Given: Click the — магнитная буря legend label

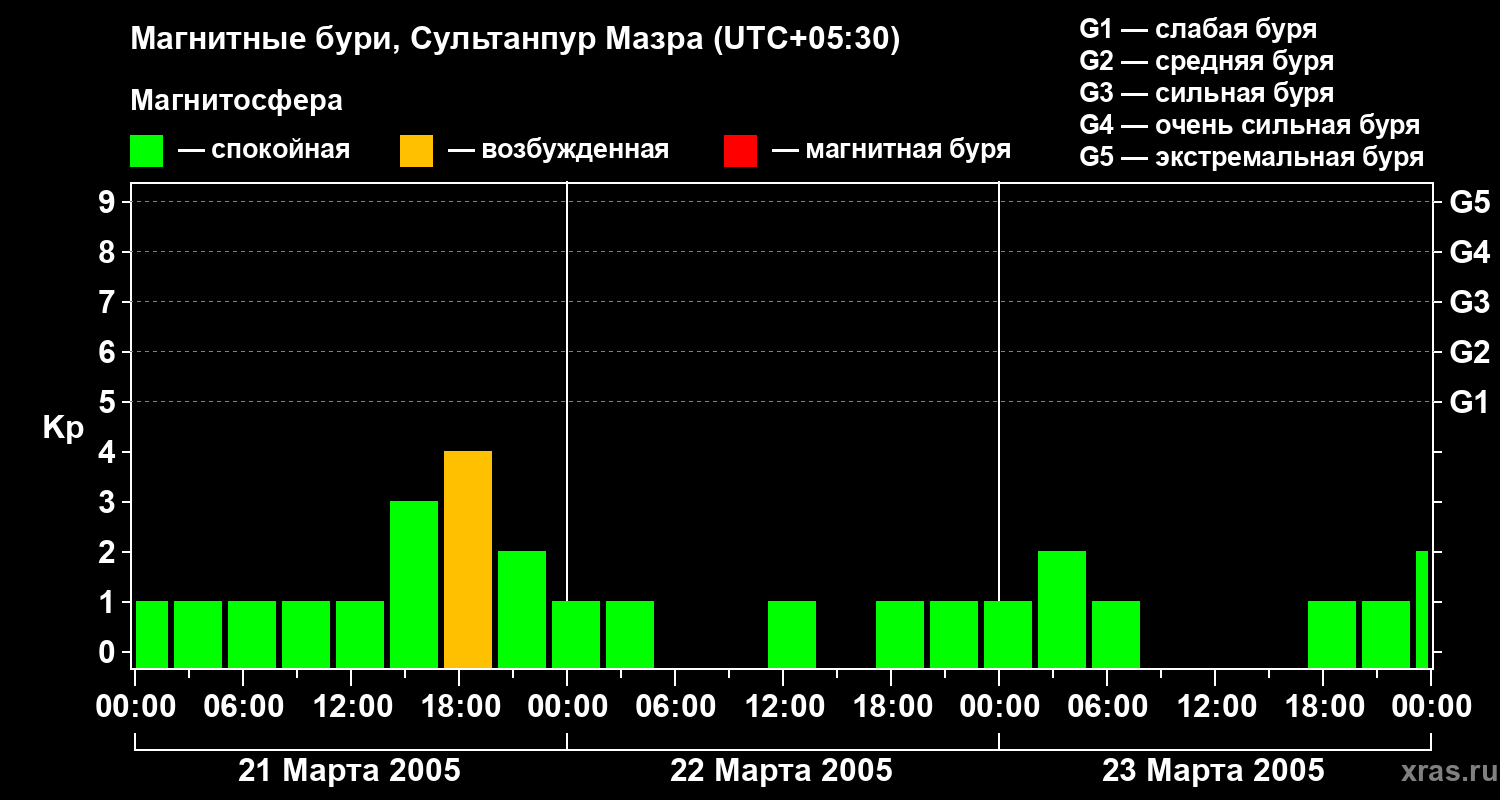Looking at the screenshot, I should point(892,150).
